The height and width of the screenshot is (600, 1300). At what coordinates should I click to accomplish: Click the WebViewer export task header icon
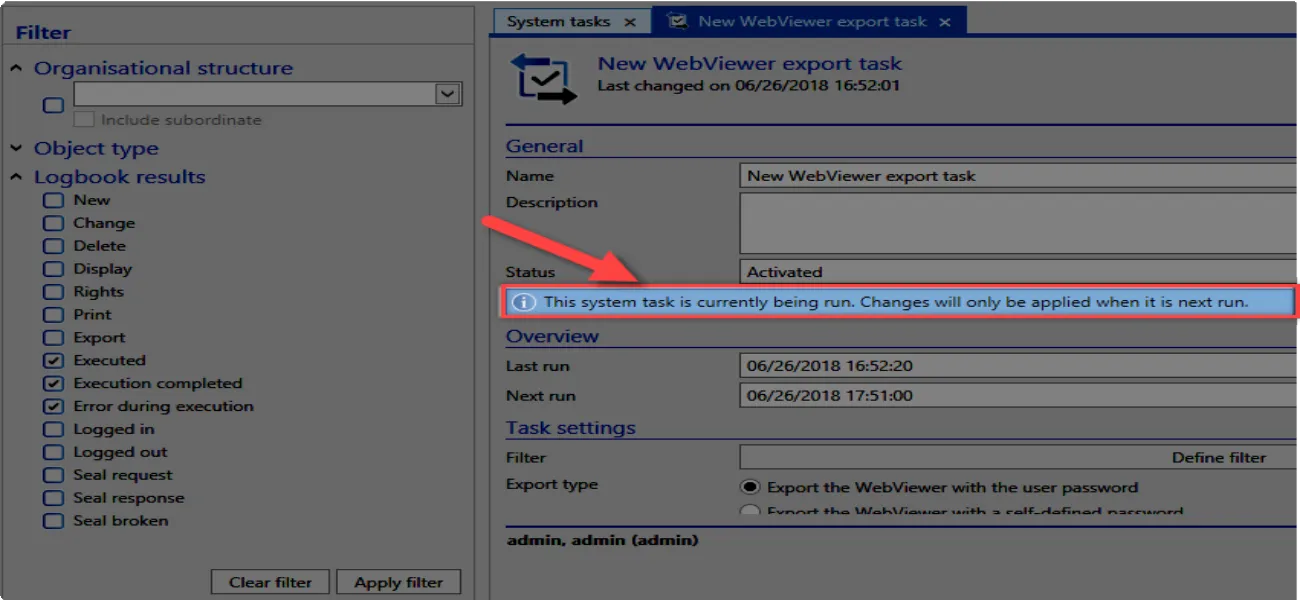click(544, 80)
